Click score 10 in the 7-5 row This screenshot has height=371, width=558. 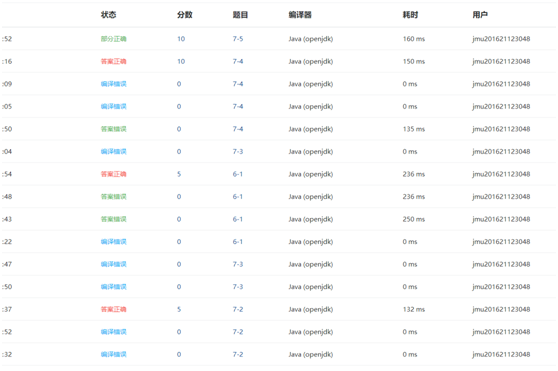click(x=181, y=39)
